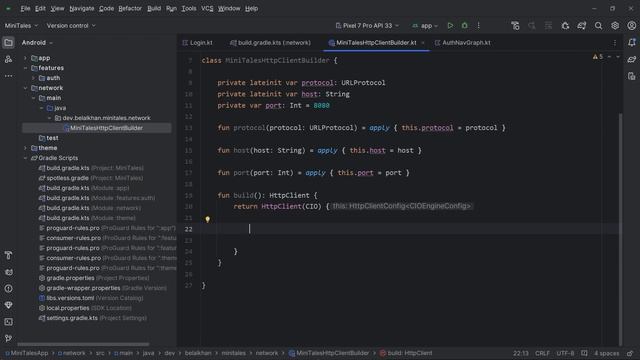The image size is (640, 360).
Task: Open the File menu
Action: (x=25, y=8)
